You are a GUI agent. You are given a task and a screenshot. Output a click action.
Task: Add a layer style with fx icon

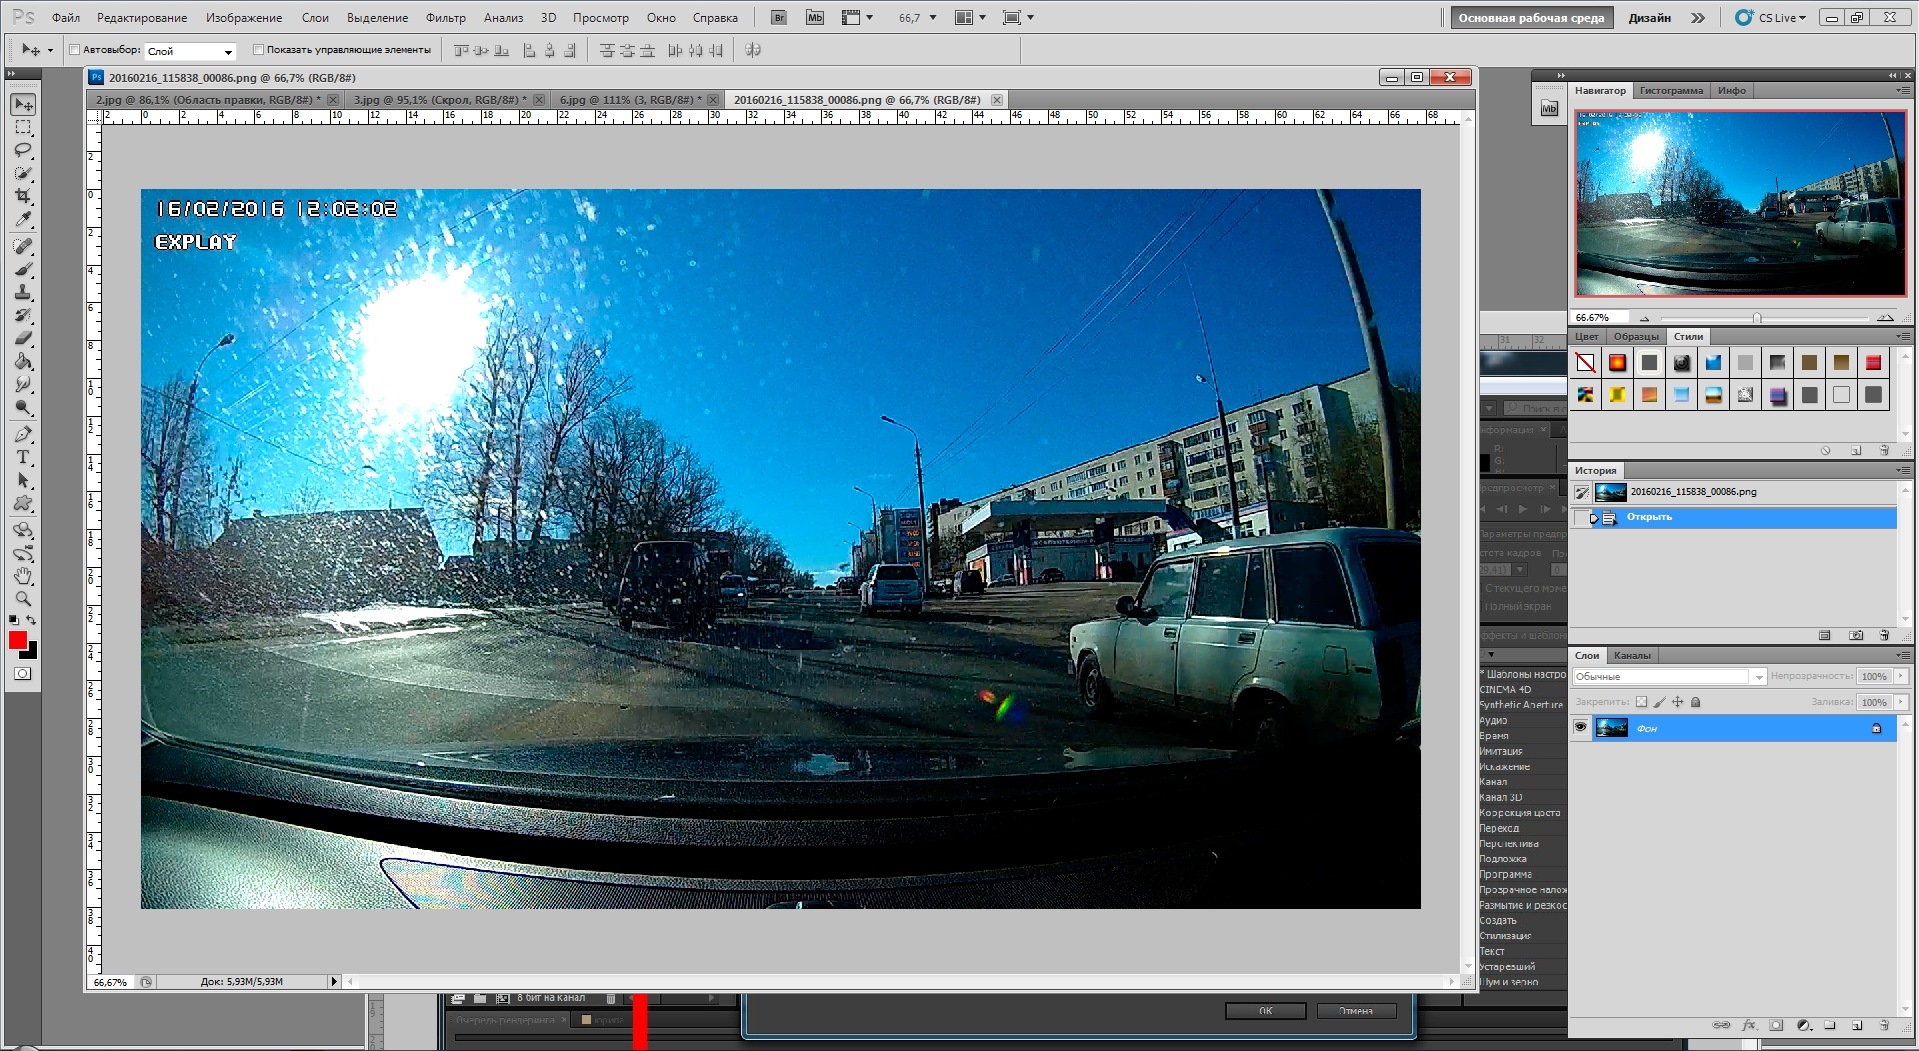pyautogui.click(x=1749, y=1025)
